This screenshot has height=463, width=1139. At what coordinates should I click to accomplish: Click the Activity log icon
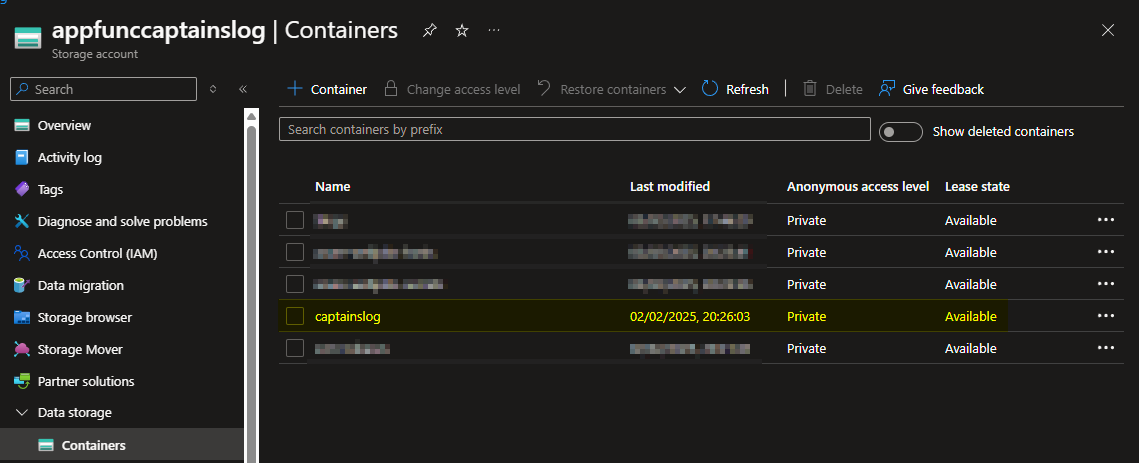[x=22, y=157]
